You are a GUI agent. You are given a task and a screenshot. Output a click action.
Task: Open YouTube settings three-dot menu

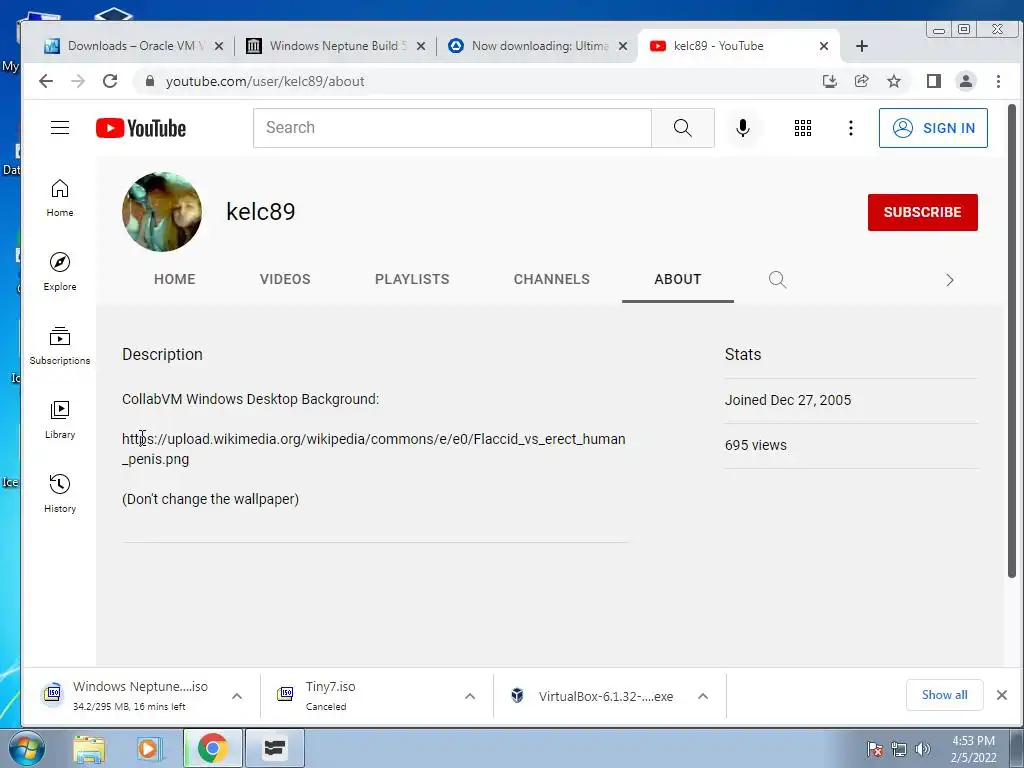(850, 128)
